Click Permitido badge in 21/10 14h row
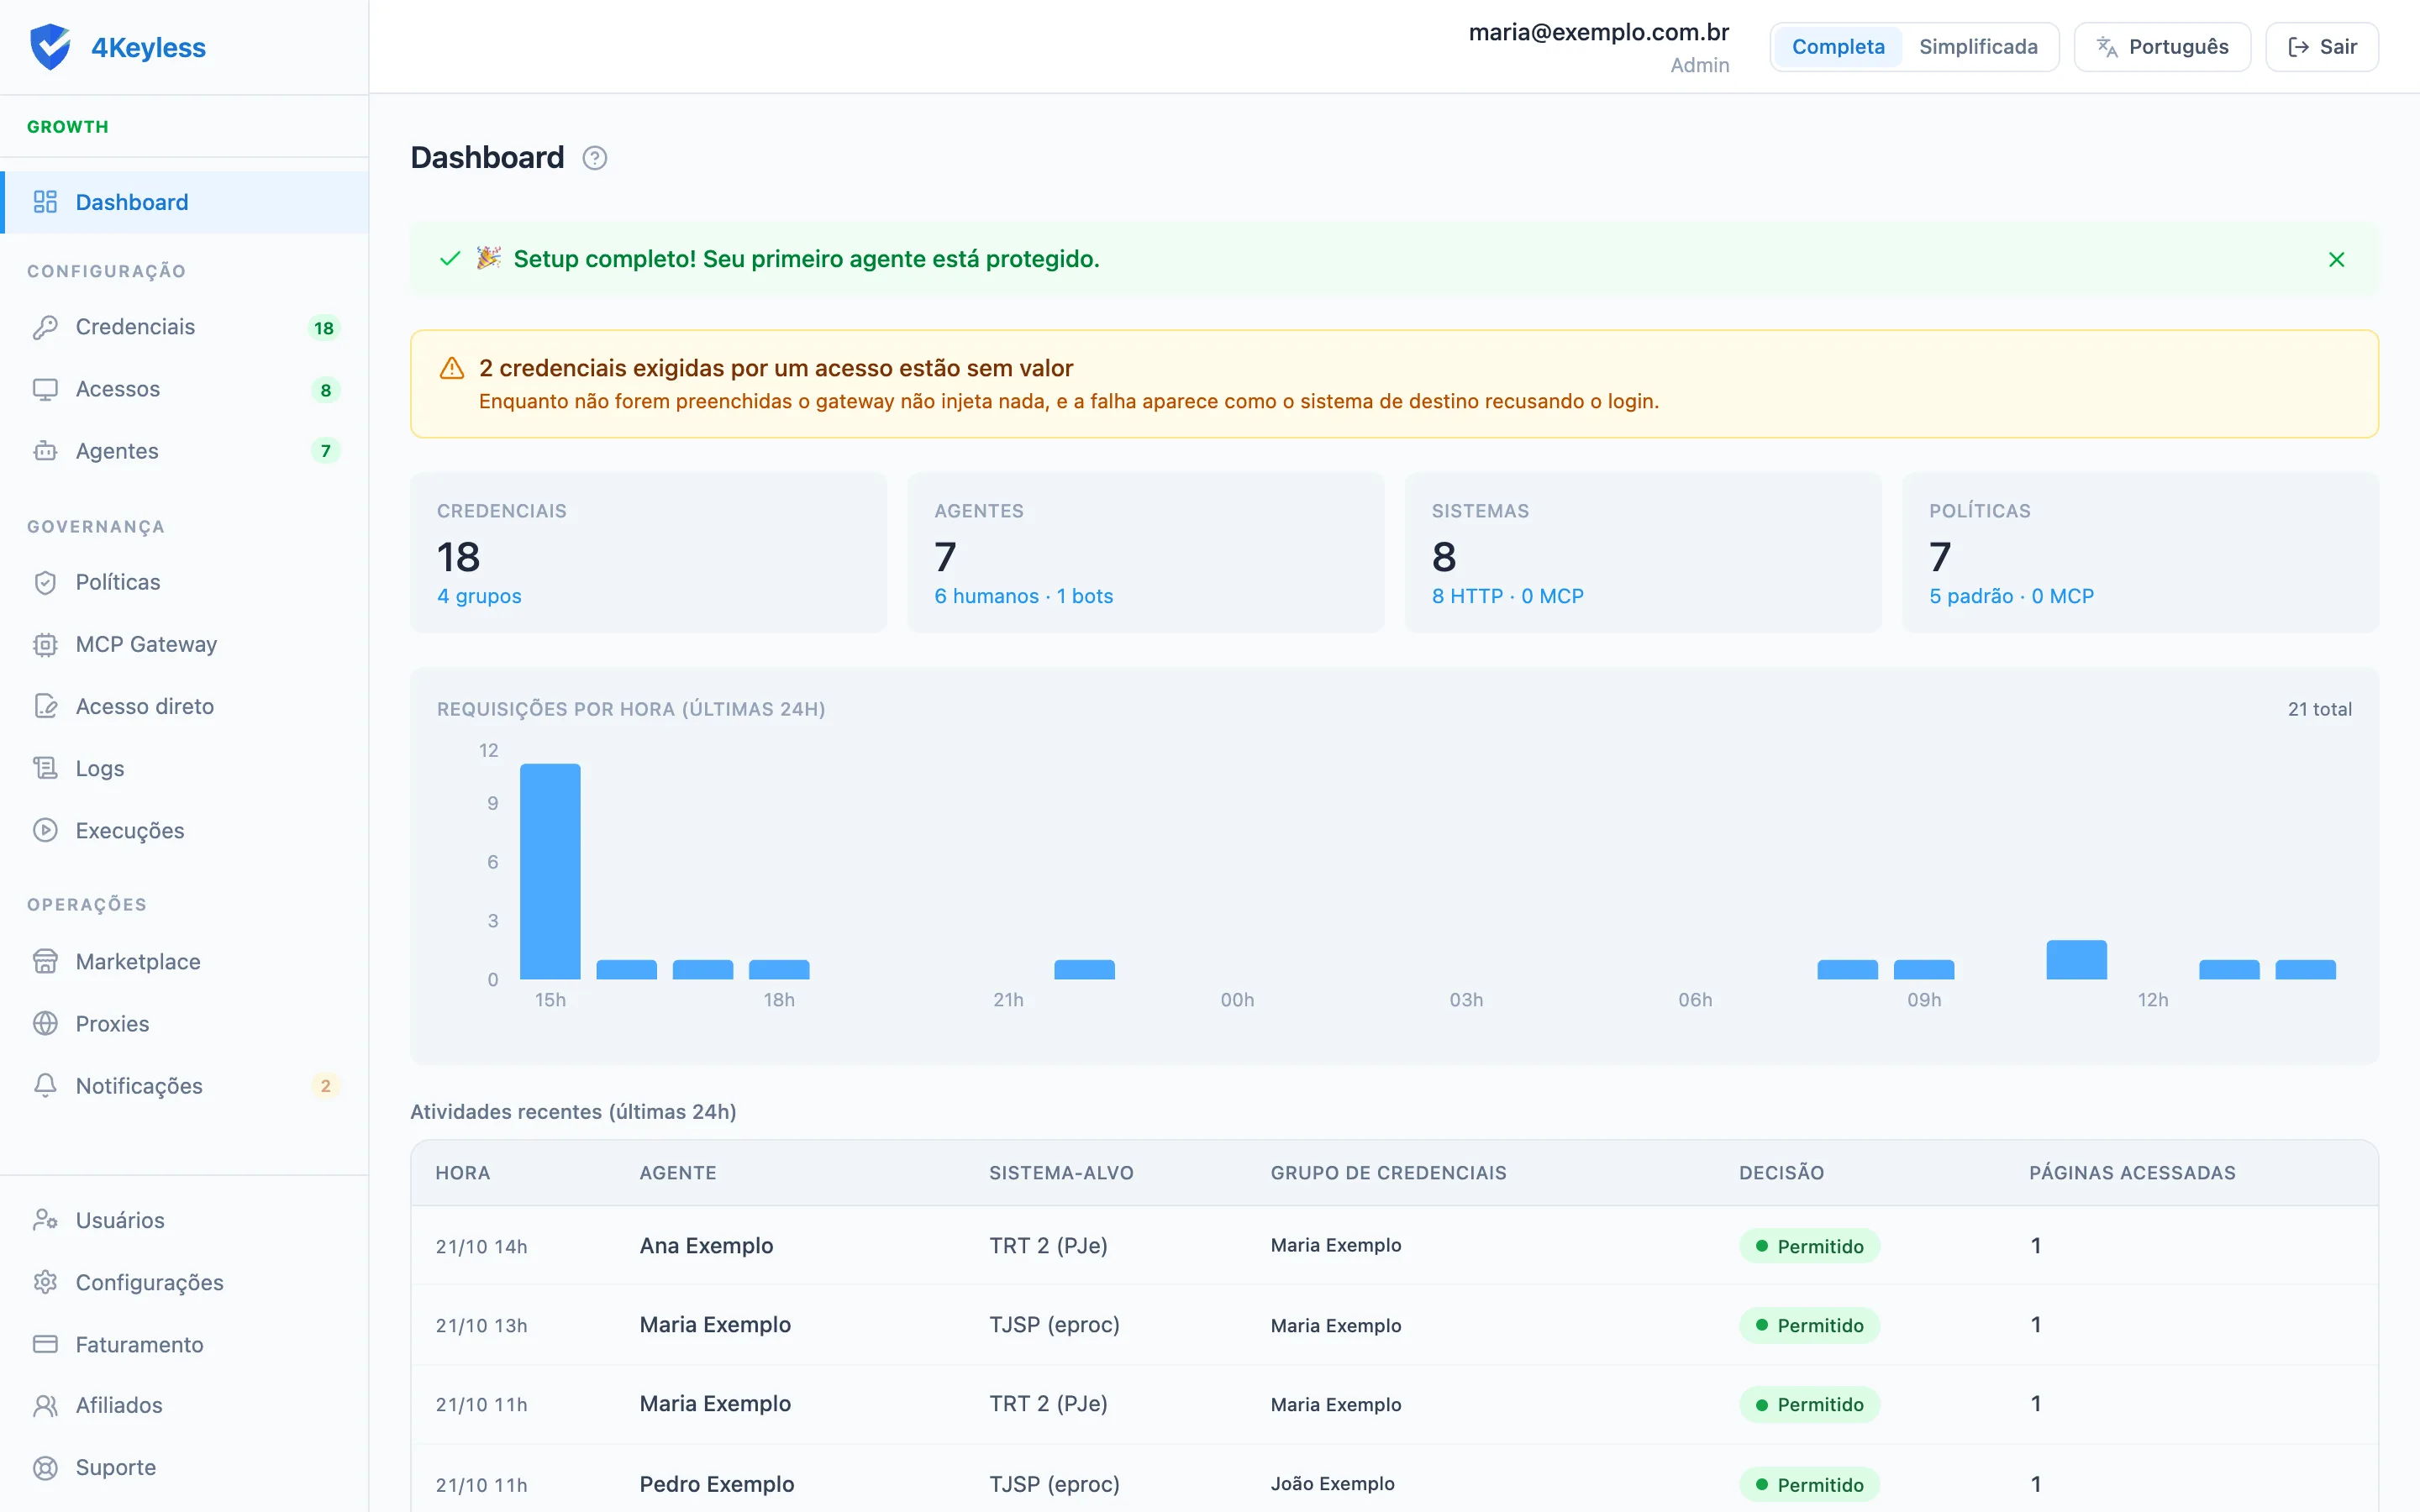This screenshot has width=2420, height=1512. [x=1809, y=1246]
